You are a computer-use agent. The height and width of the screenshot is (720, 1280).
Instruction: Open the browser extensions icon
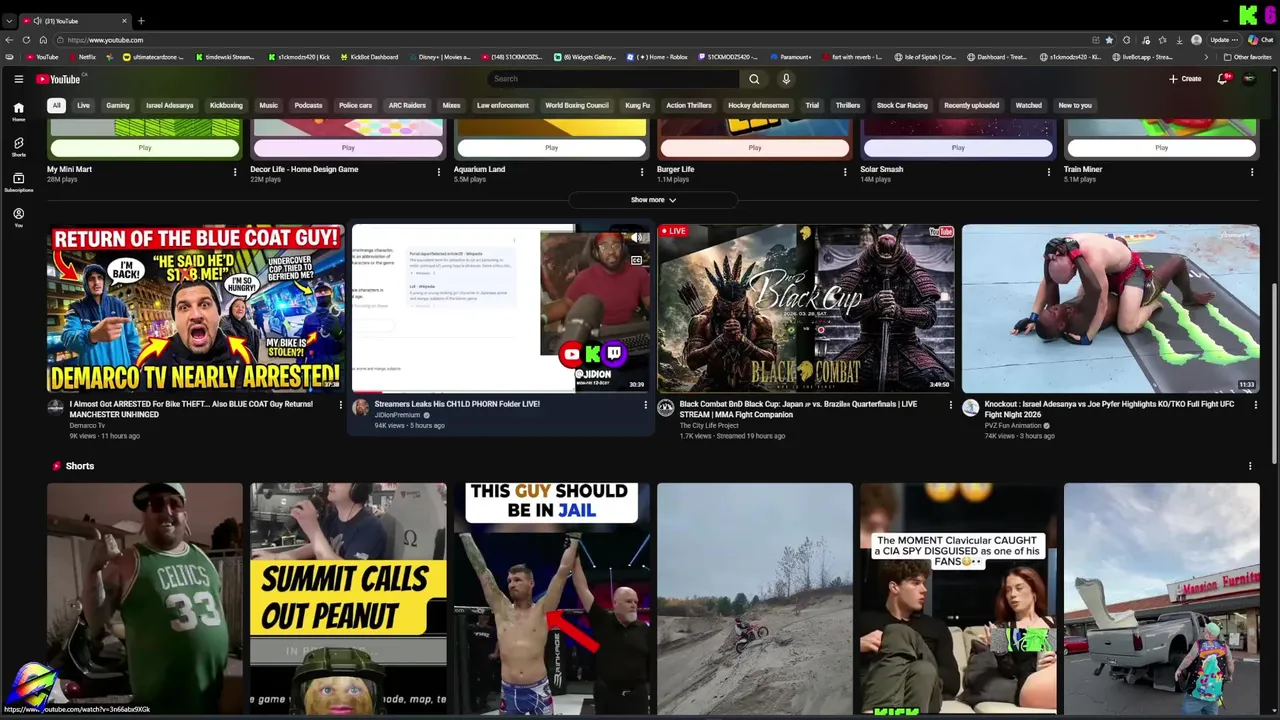pos(1127,40)
